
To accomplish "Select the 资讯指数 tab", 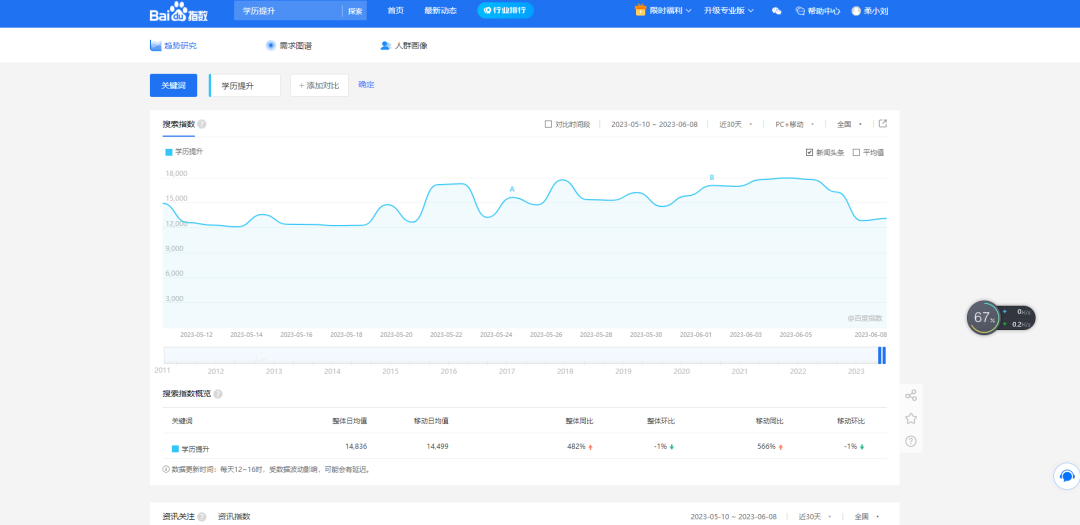I will [234, 517].
